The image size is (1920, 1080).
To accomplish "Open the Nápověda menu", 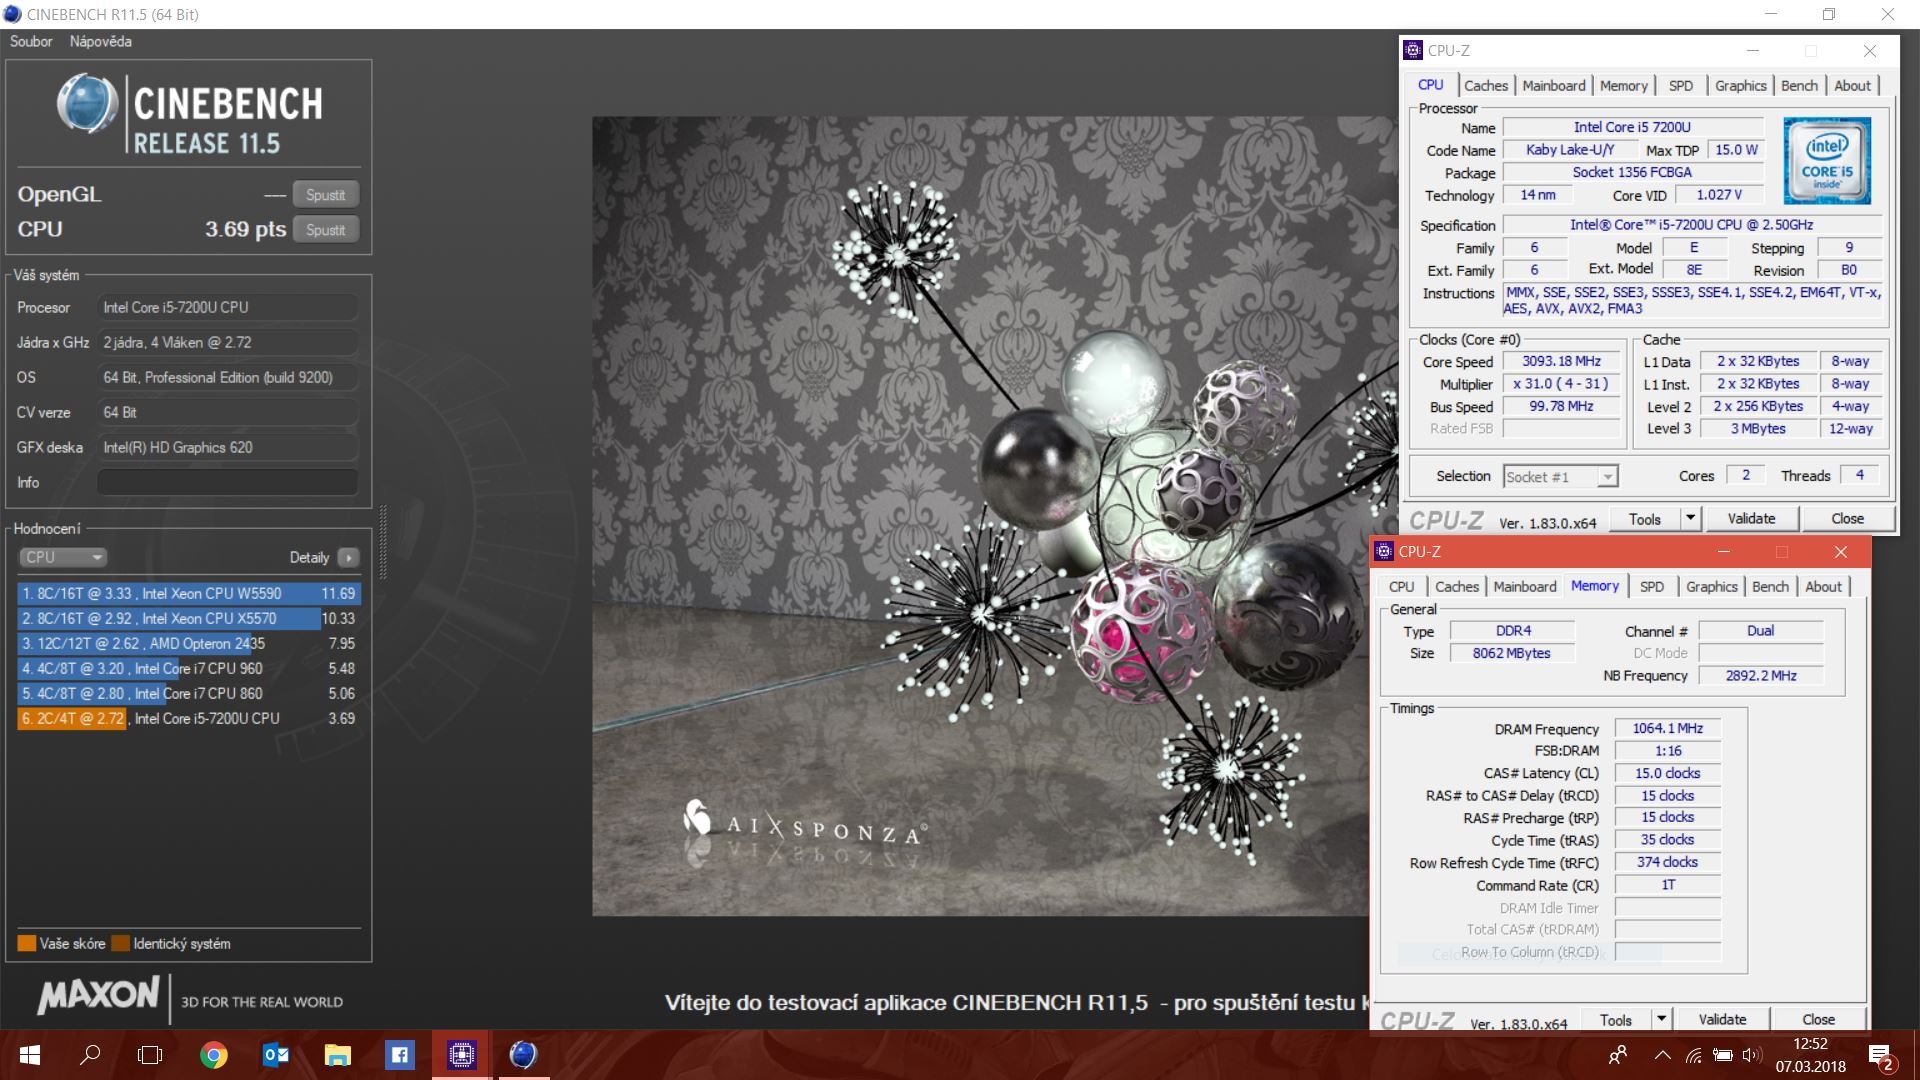I will point(101,41).
